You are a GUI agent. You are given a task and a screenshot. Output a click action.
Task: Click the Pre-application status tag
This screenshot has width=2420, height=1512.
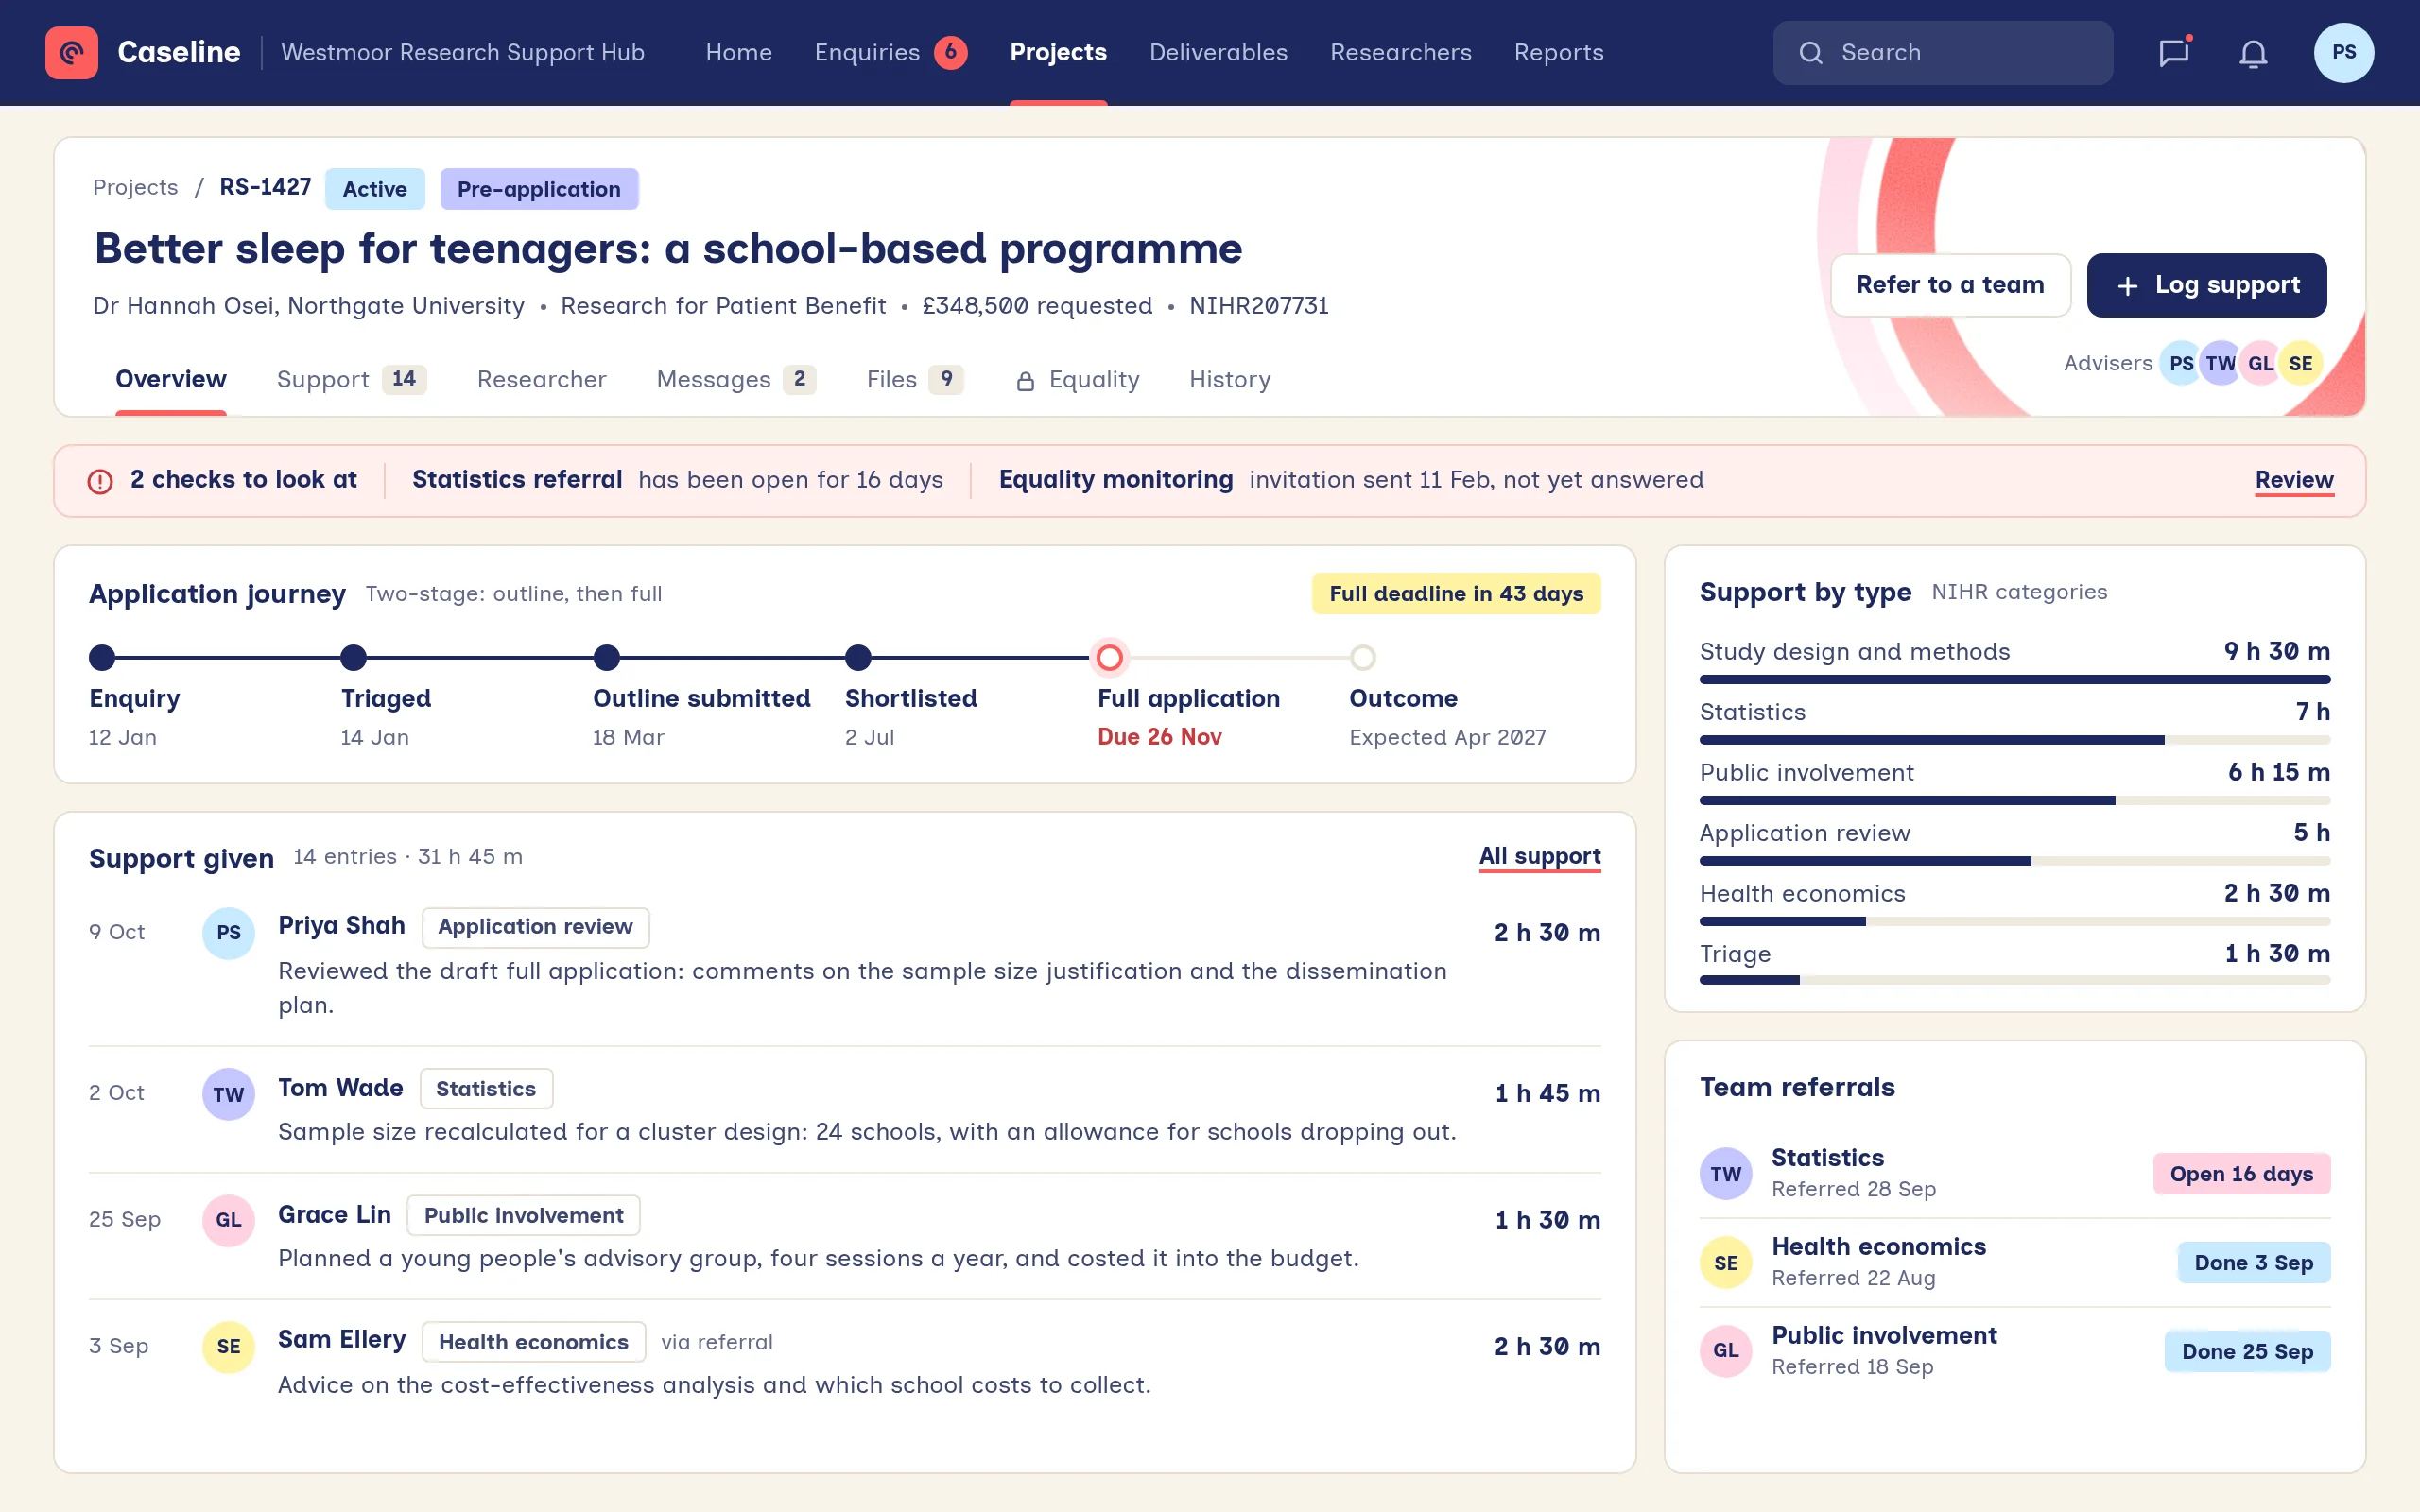coord(539,189)
